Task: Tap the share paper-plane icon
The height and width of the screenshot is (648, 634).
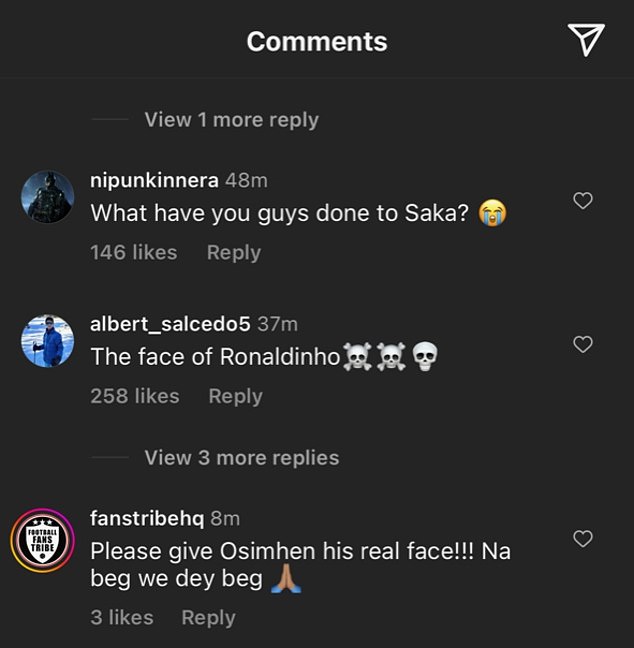Action: (x=586, y=39)
